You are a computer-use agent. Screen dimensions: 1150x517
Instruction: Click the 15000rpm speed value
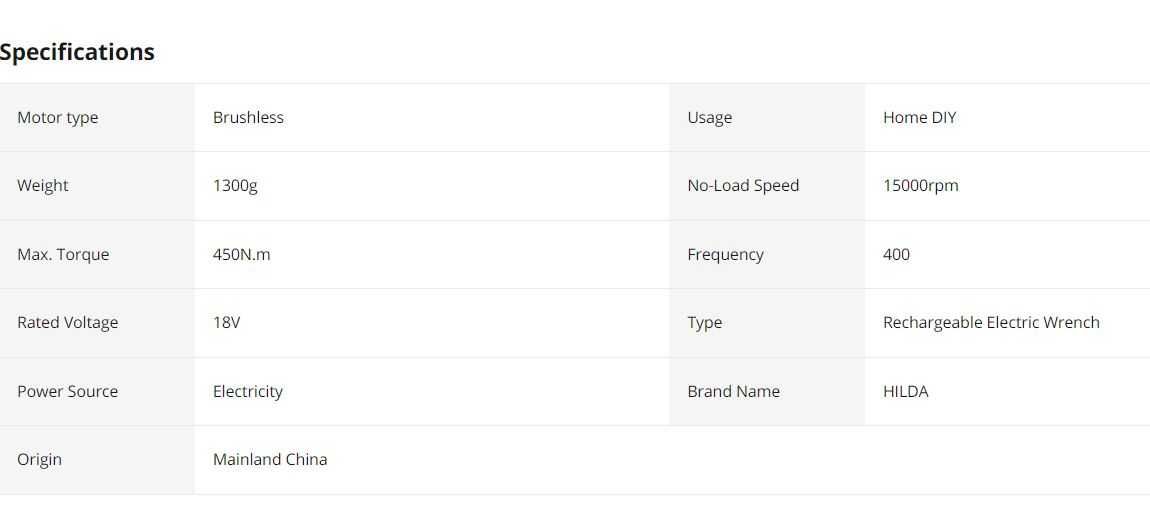tap(920, 186)
